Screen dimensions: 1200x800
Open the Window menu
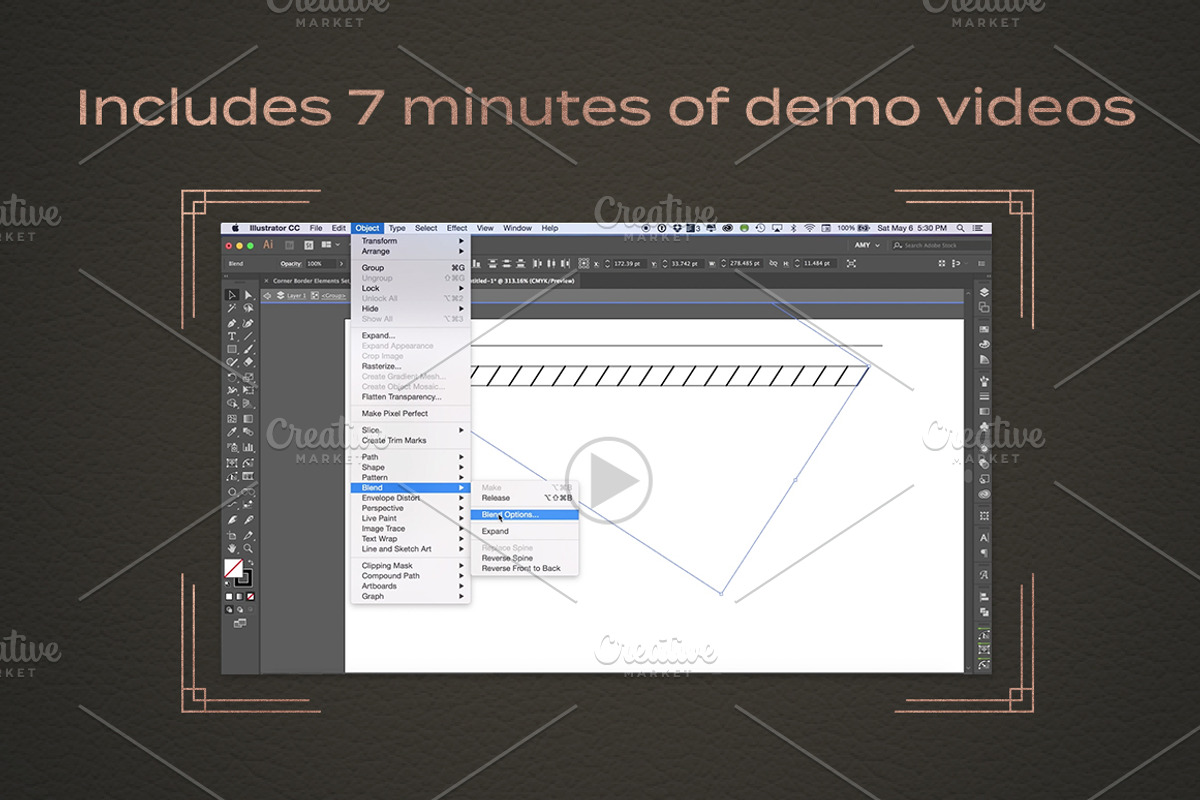517,228
